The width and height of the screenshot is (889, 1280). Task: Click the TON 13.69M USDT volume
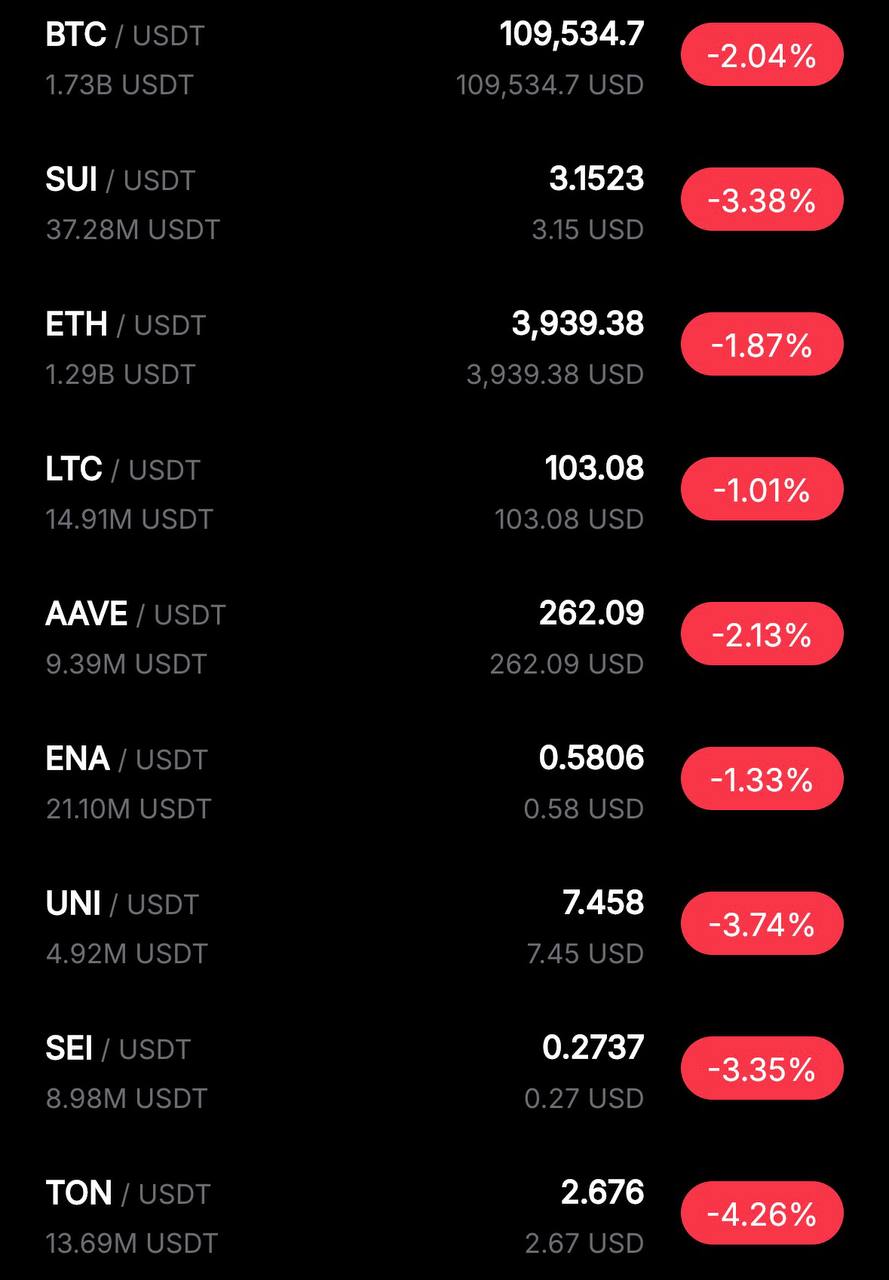tap(131, 1243)
